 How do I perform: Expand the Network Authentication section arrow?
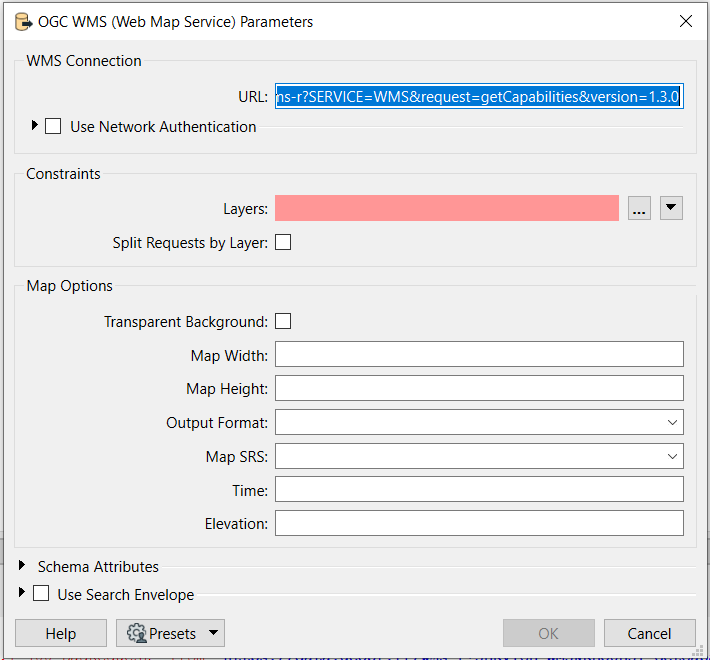tap(35, 126)
